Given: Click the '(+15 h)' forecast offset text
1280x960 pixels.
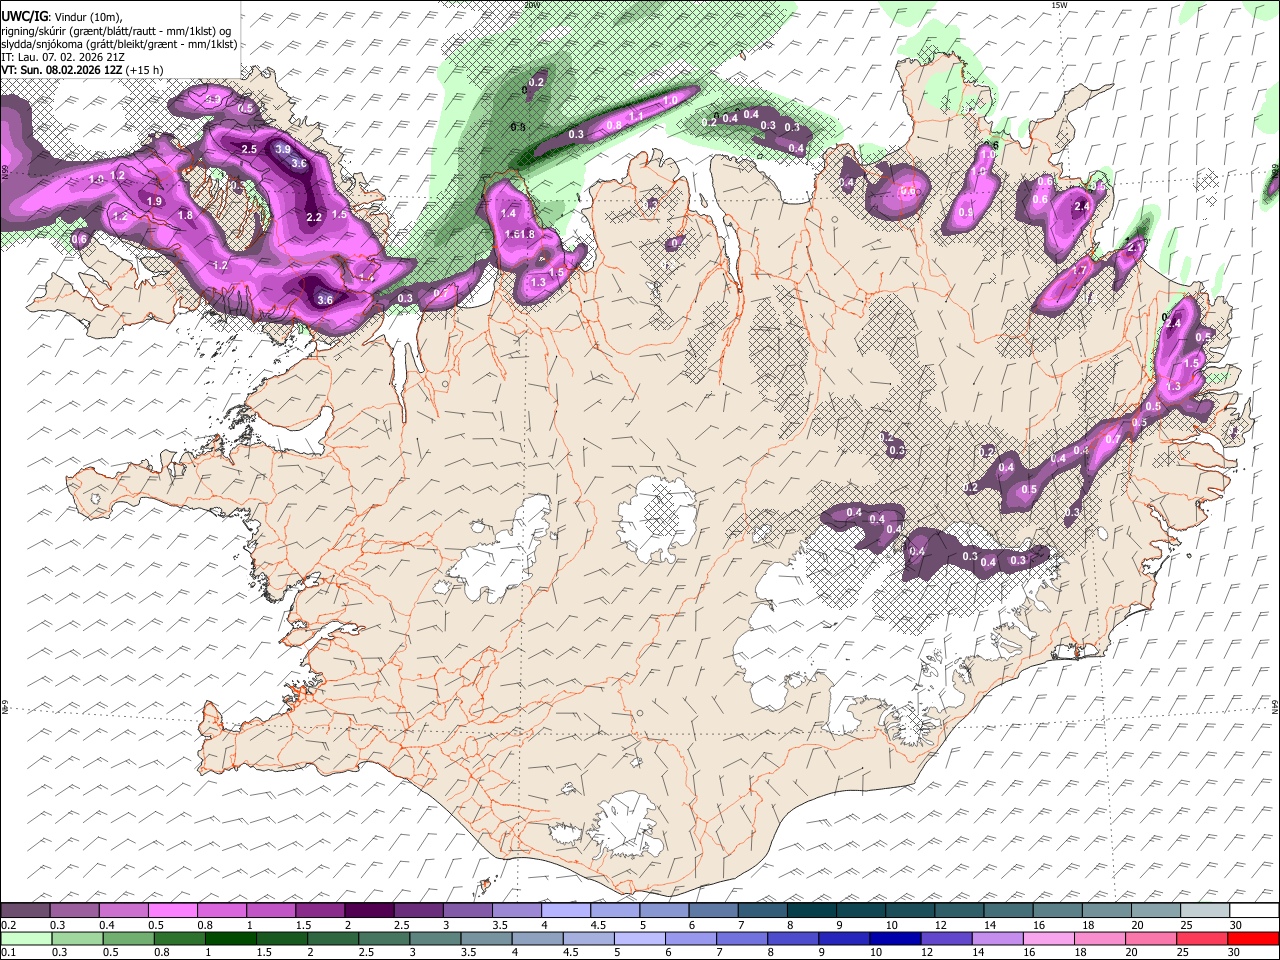Looking at the screenshot, I should coord(145,70).
